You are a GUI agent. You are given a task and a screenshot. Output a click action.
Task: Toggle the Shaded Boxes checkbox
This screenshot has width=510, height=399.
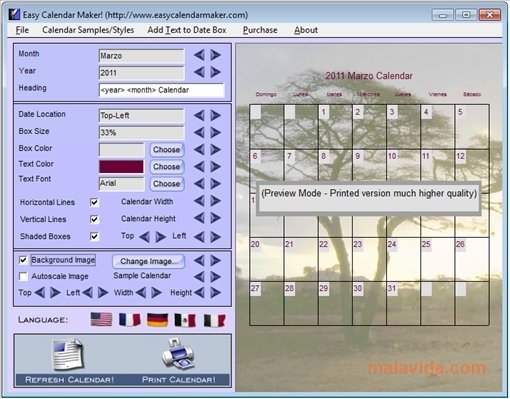(95, 236)
